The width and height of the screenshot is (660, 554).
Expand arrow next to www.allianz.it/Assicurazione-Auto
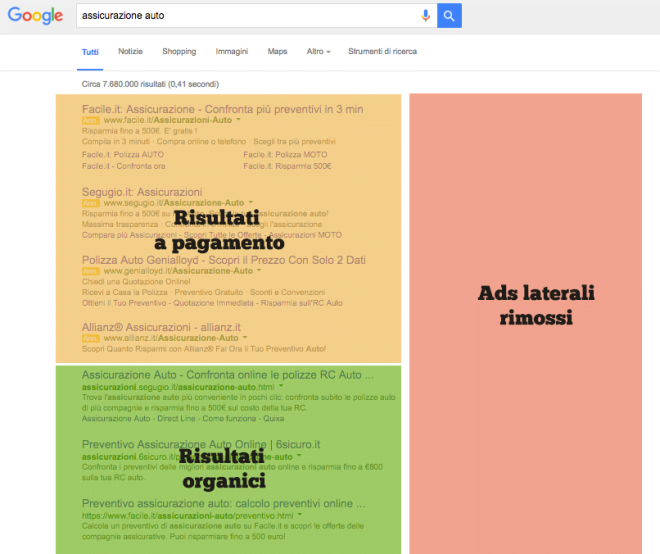tap(245, 338)
